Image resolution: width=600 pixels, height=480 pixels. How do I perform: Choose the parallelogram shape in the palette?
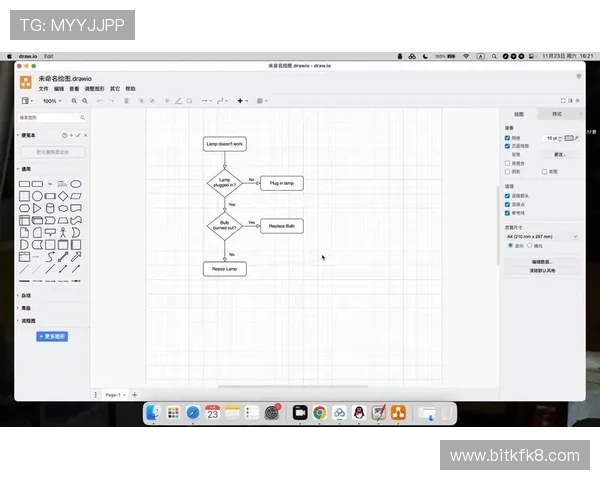pyautogui.click(x=76, y=196)
